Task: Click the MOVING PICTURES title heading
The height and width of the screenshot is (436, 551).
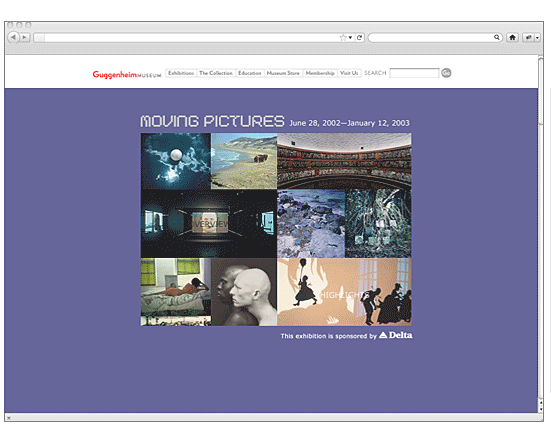Action: click(x=212, y=121)
